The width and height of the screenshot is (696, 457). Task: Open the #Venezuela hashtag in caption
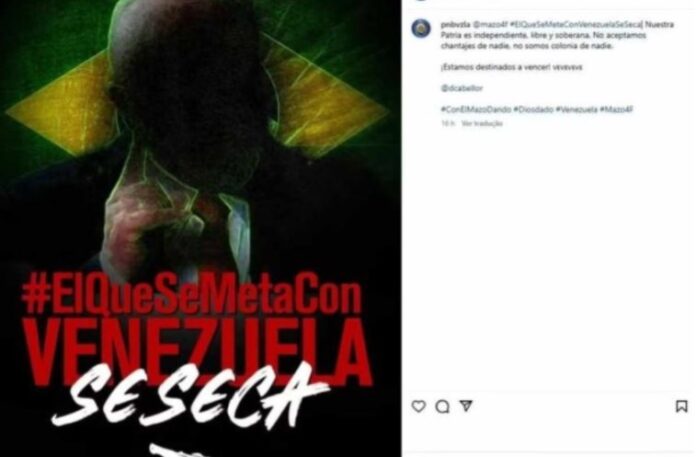(577, 110)
